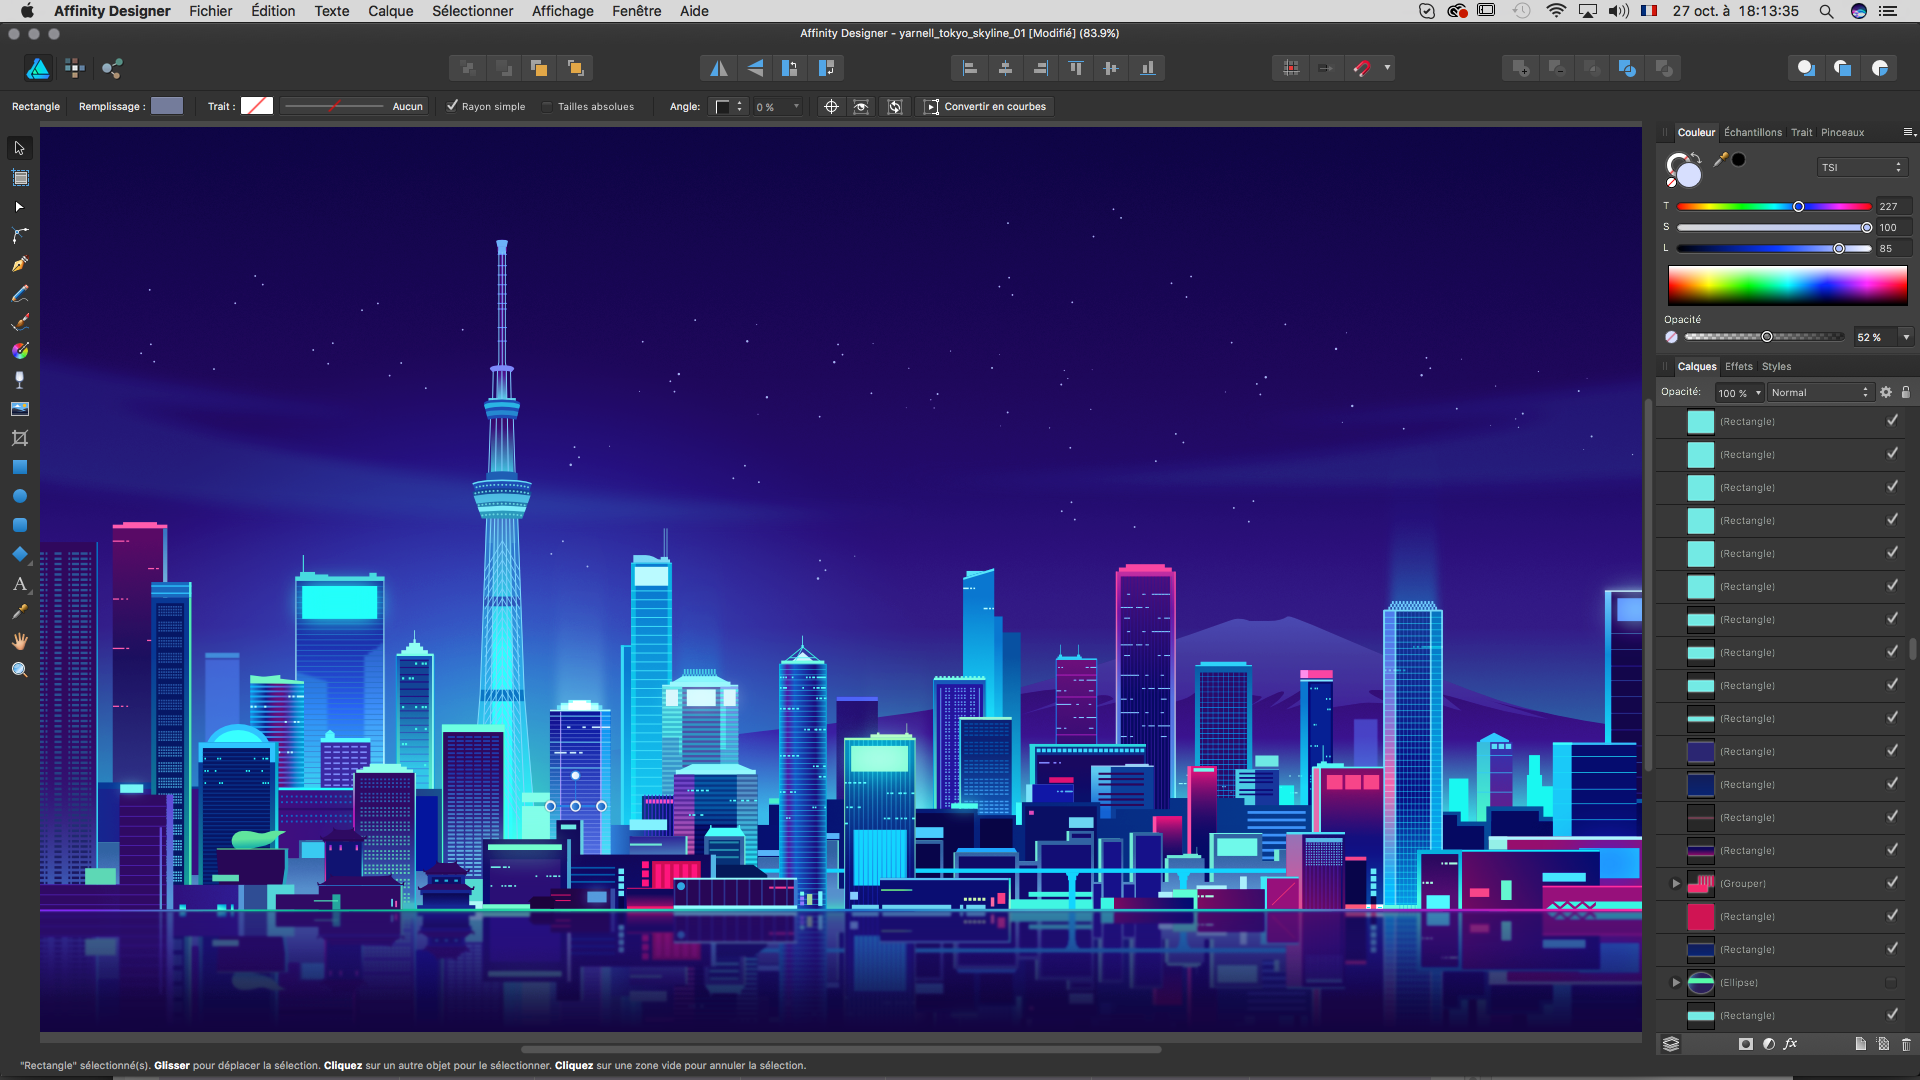Click Convertir en courbes button
The width and height of the screenshot is (1920, 1080).
(985, 106)
